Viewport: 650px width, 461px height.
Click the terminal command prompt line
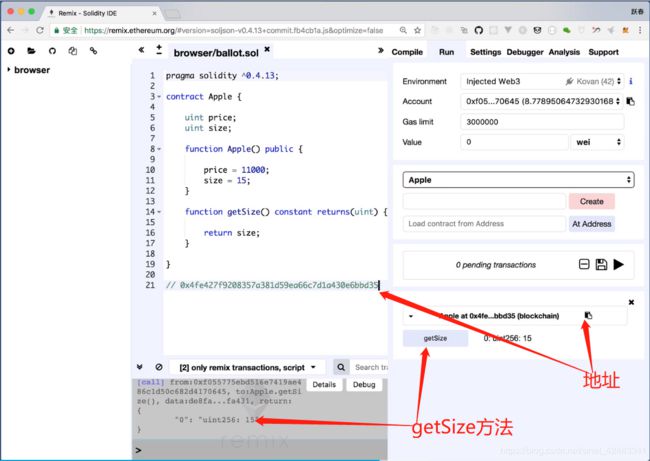tap(260, 451)
